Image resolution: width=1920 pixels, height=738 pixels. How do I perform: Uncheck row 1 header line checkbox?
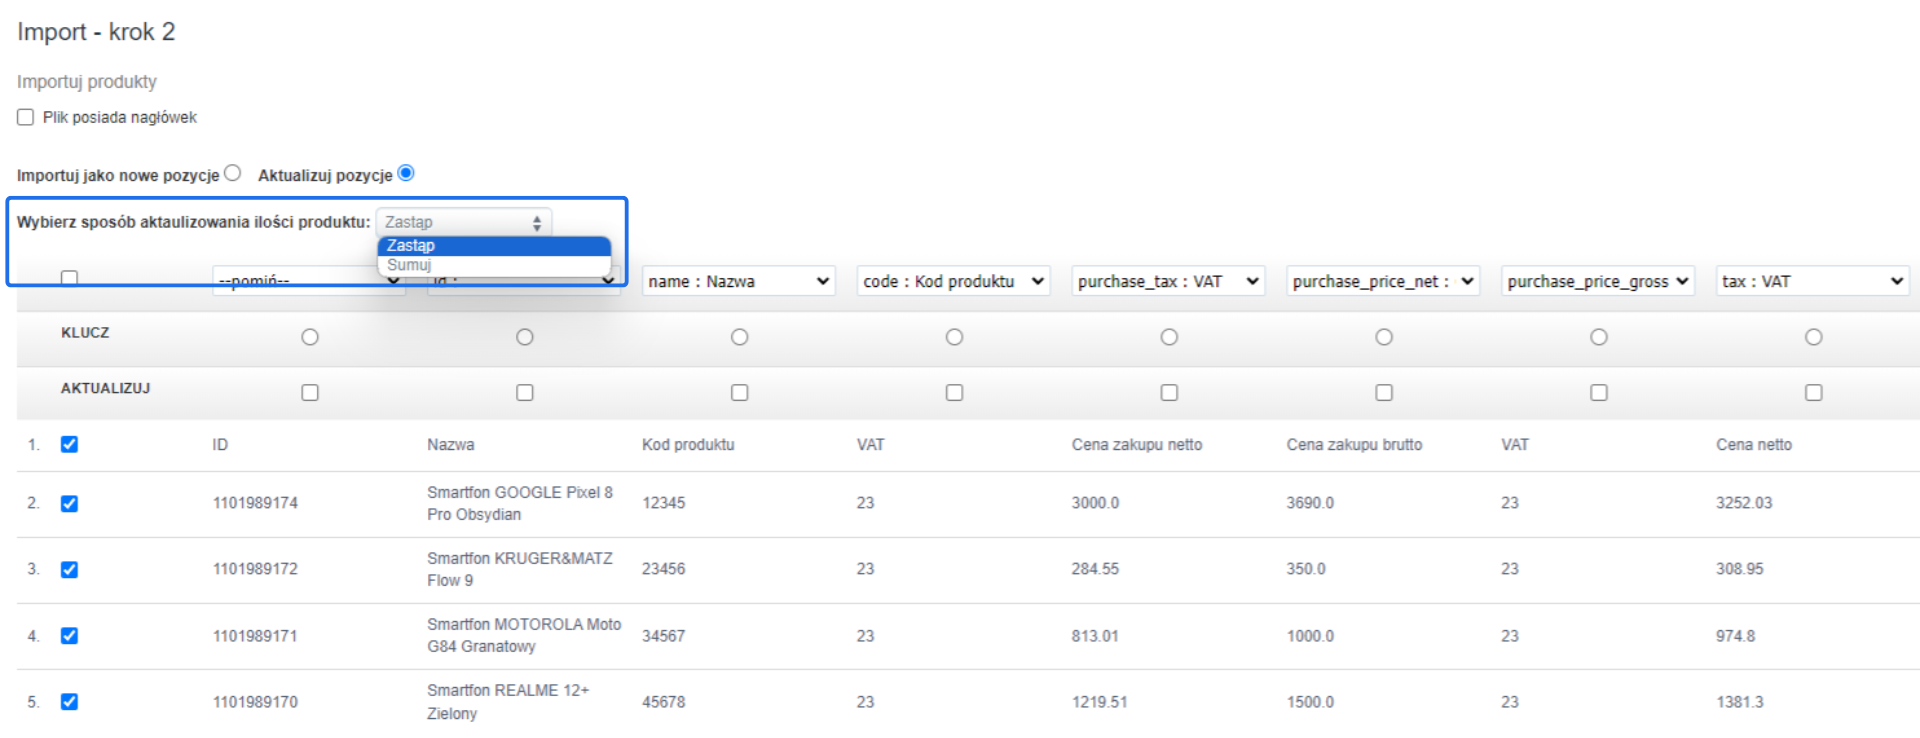pyautogui.click(x=69, y=445)
